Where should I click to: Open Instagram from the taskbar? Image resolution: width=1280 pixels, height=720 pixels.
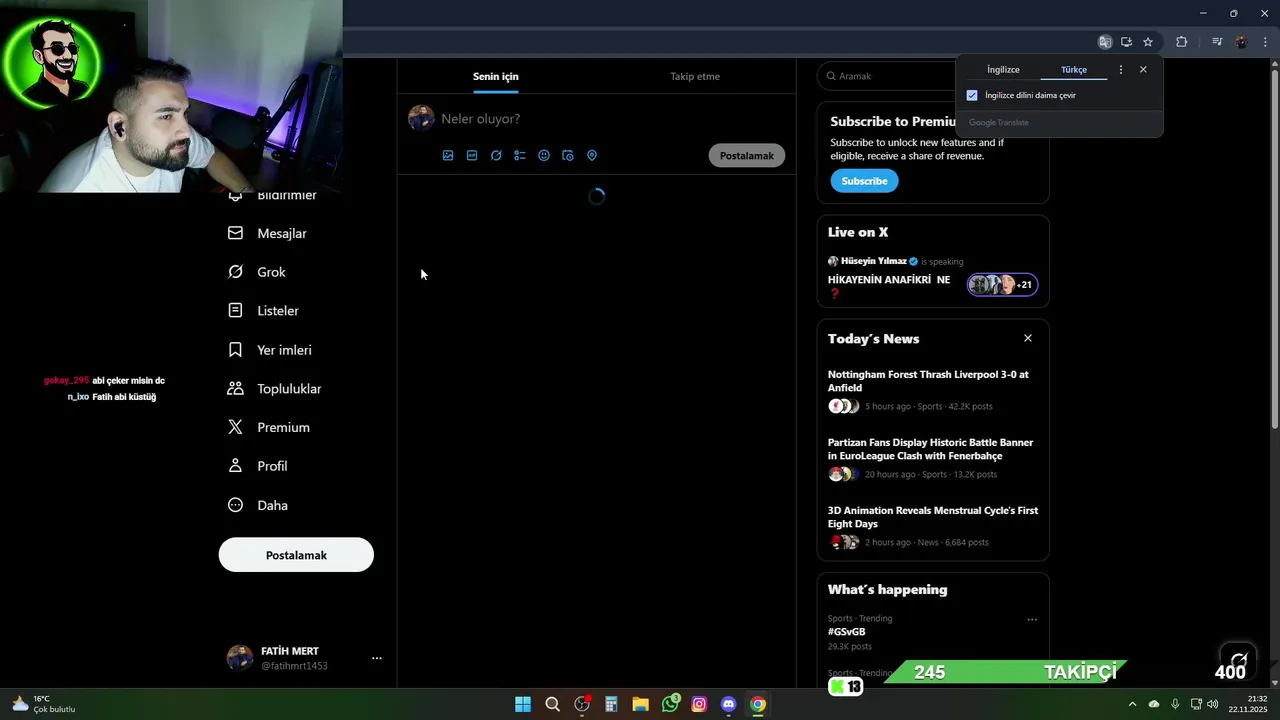(x=700, y=704)
